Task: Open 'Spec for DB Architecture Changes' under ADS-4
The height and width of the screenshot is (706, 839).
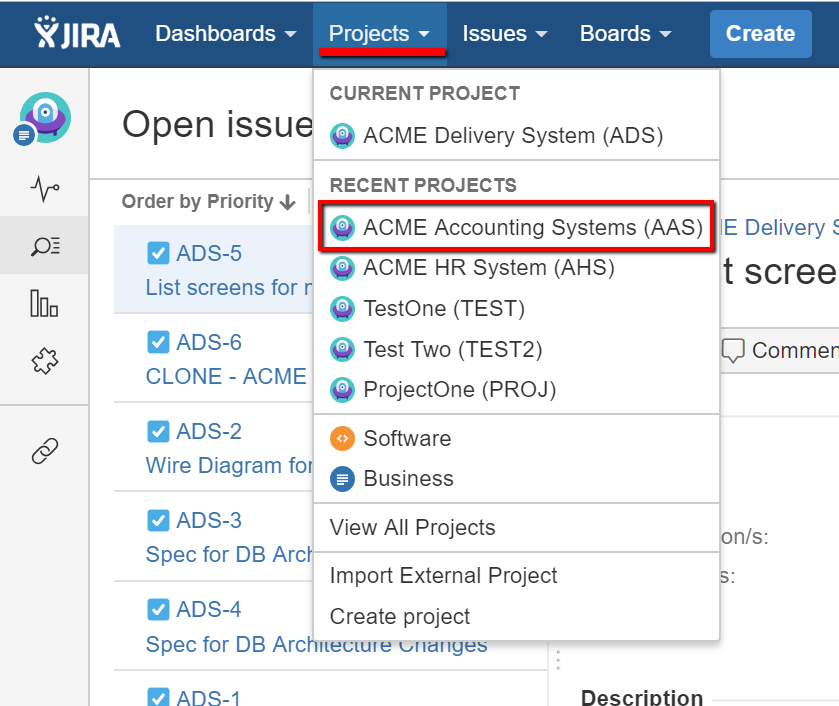Action: pyautogui.click(x=317, y=644)
